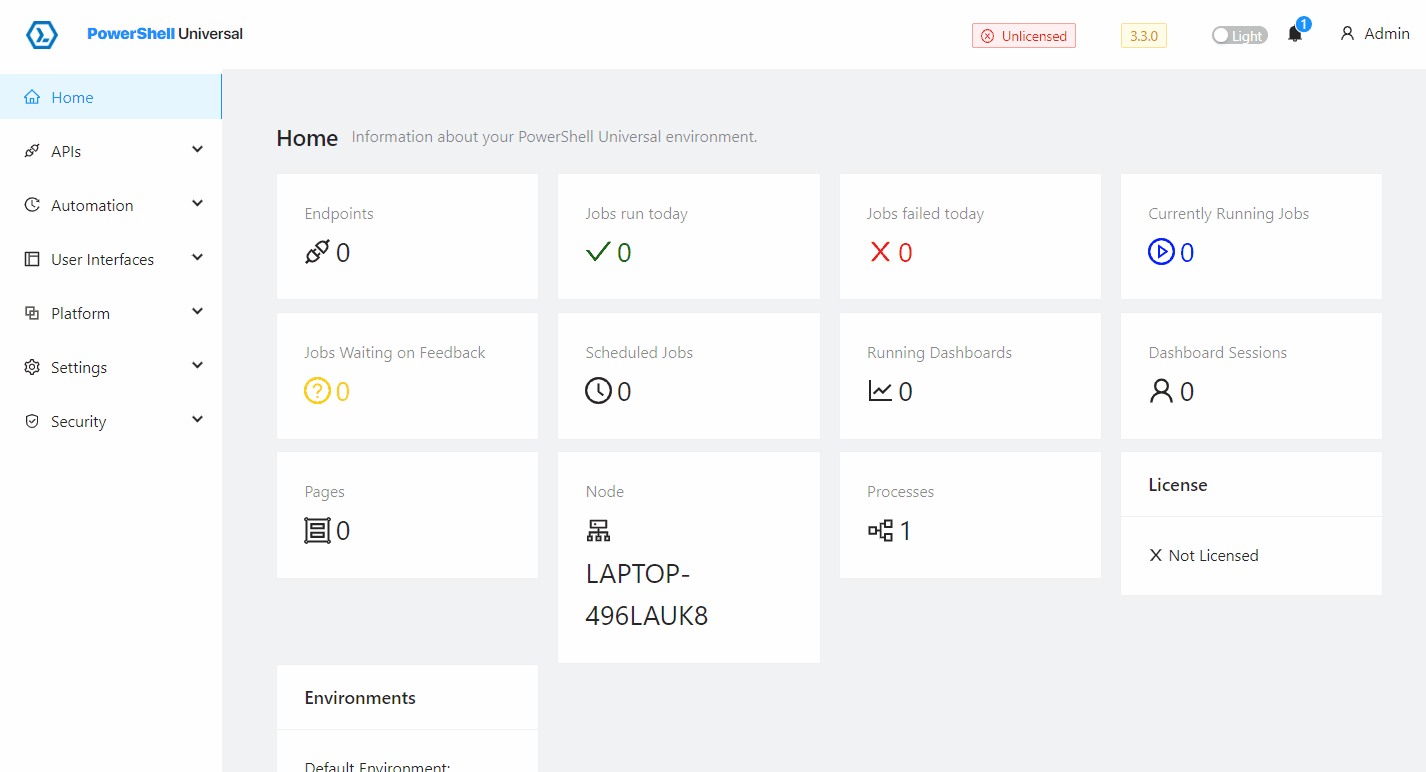Expand the Platform menu chevron
Image resolution: width=1426 pixels, height=772 pixels.
pyautogui.click(x=197, y=311)
